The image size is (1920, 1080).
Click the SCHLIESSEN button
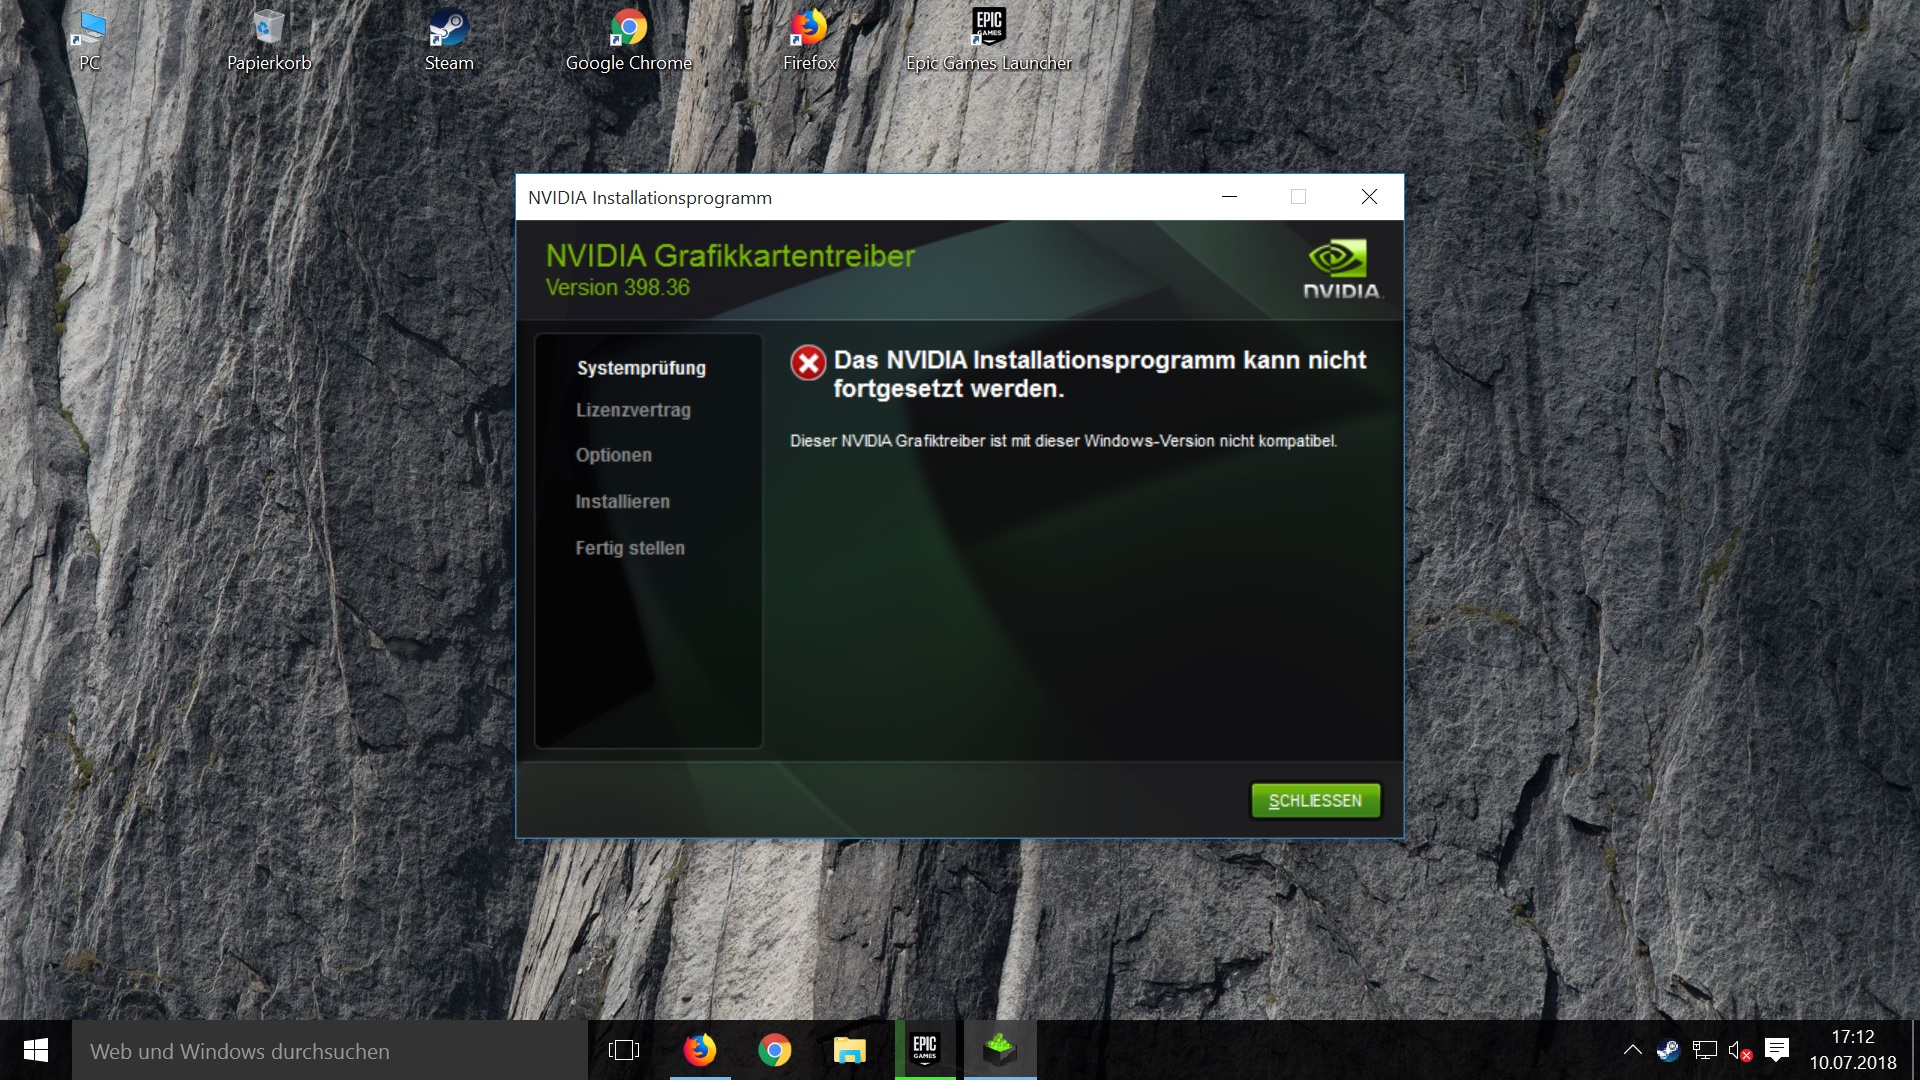tap(1315, 800)
